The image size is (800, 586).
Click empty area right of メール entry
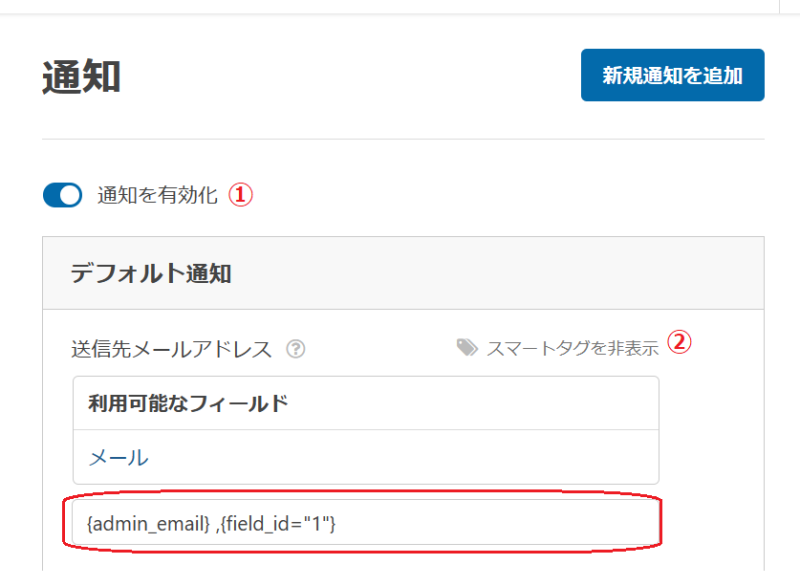point(403,457)
